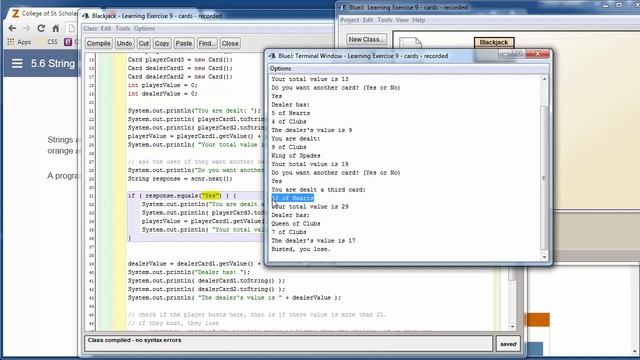Click the Paste button in the editor
Screen dimensions: 640x360
pyautogui.click(x=184, y=43)
